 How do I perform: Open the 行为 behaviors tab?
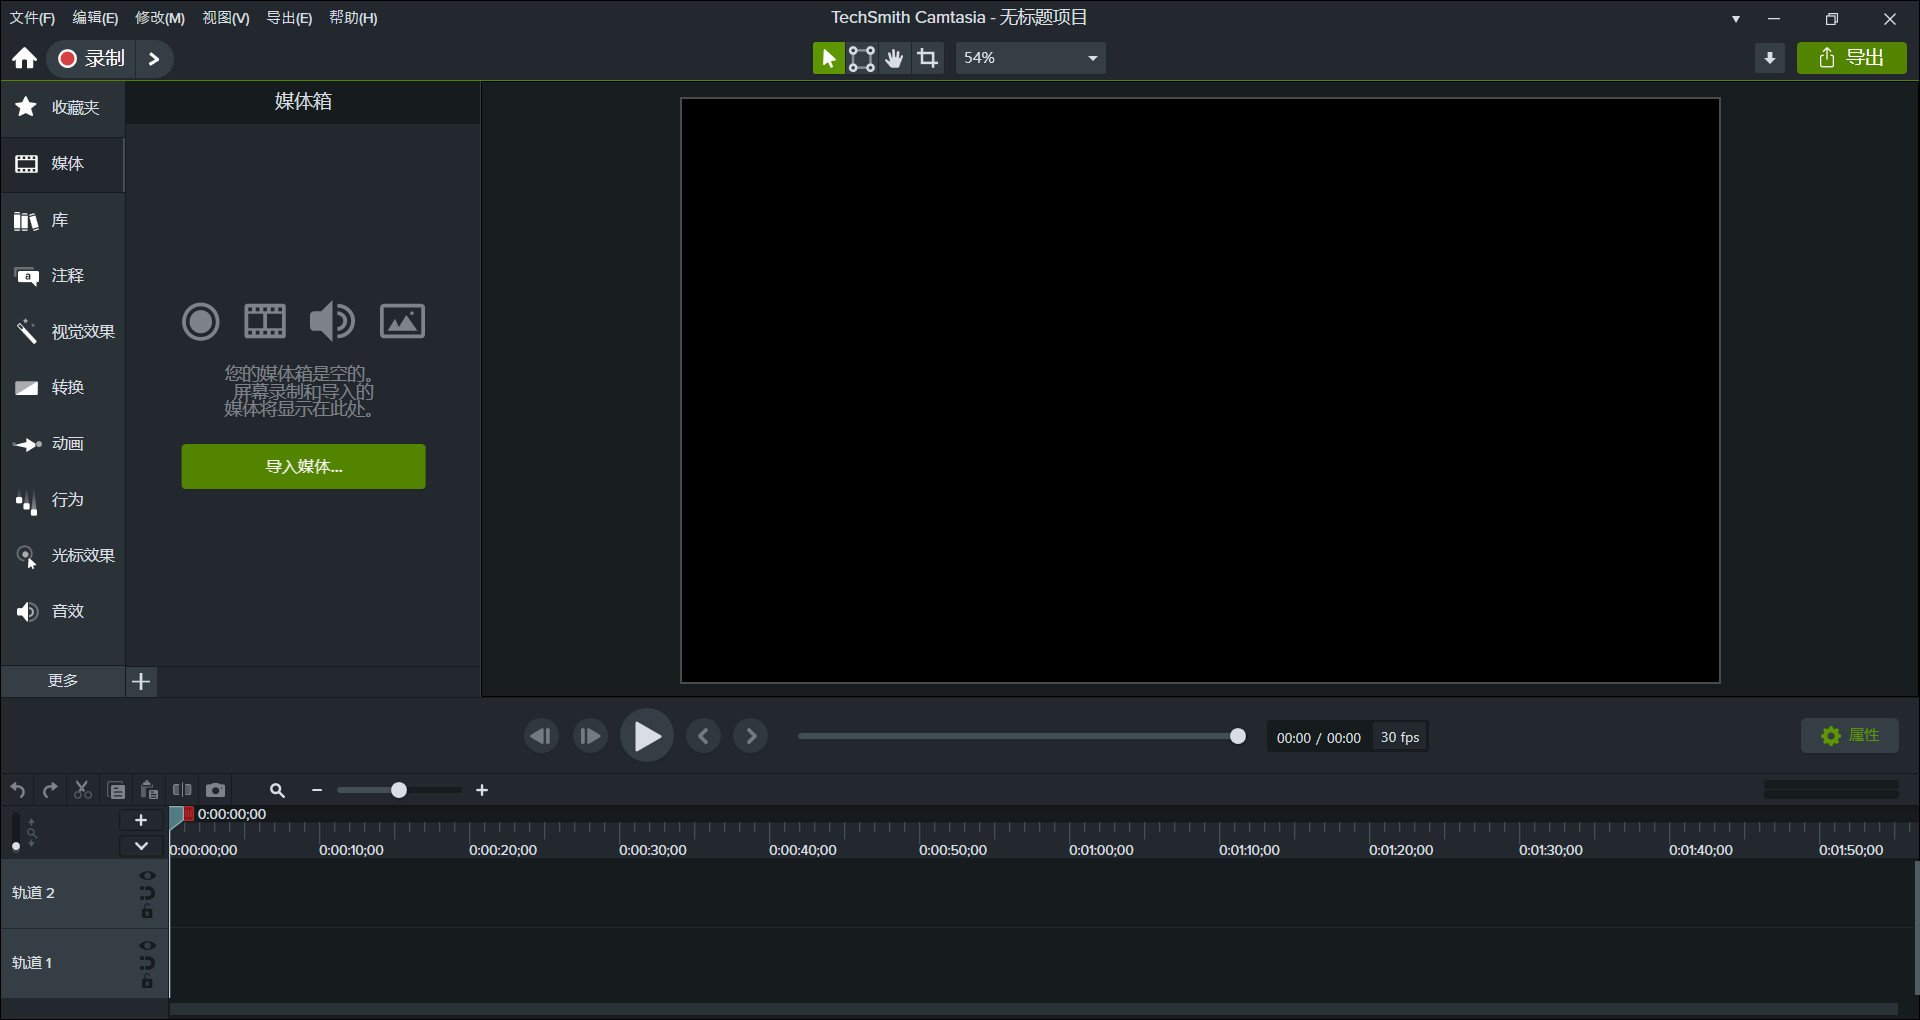[62, 500]
